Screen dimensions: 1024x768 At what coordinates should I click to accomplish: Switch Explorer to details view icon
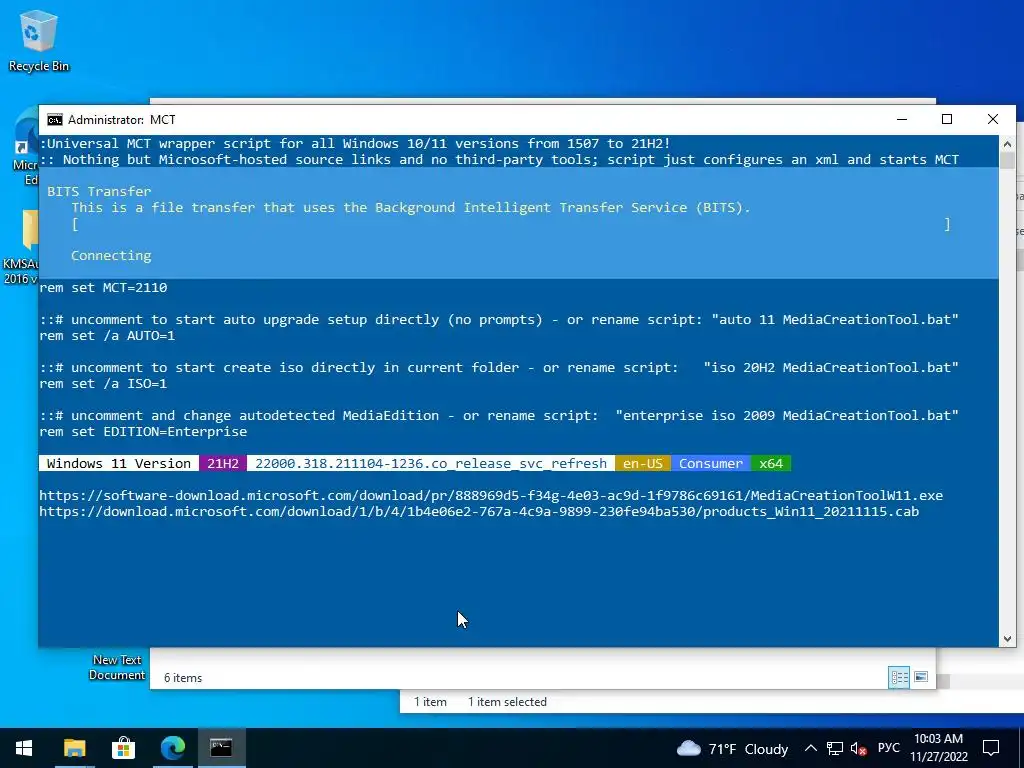pos(899,677)
